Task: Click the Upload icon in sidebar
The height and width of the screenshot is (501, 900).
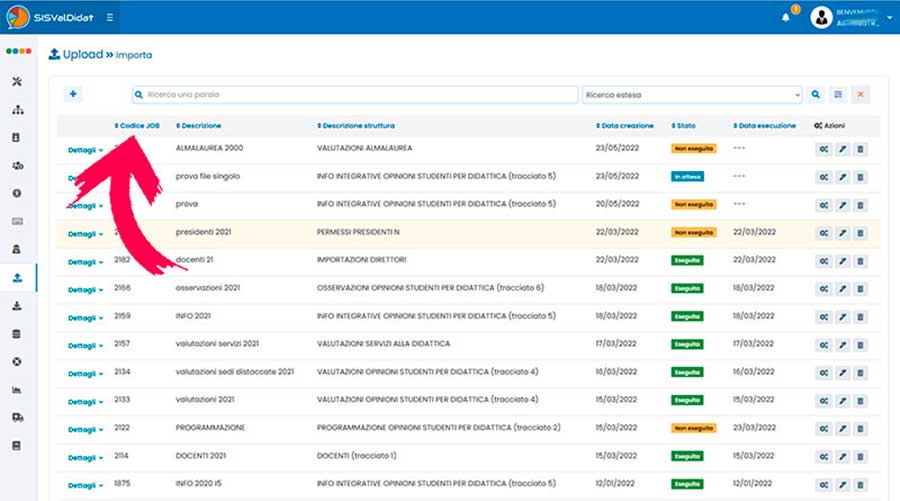Action: (16, 277)
